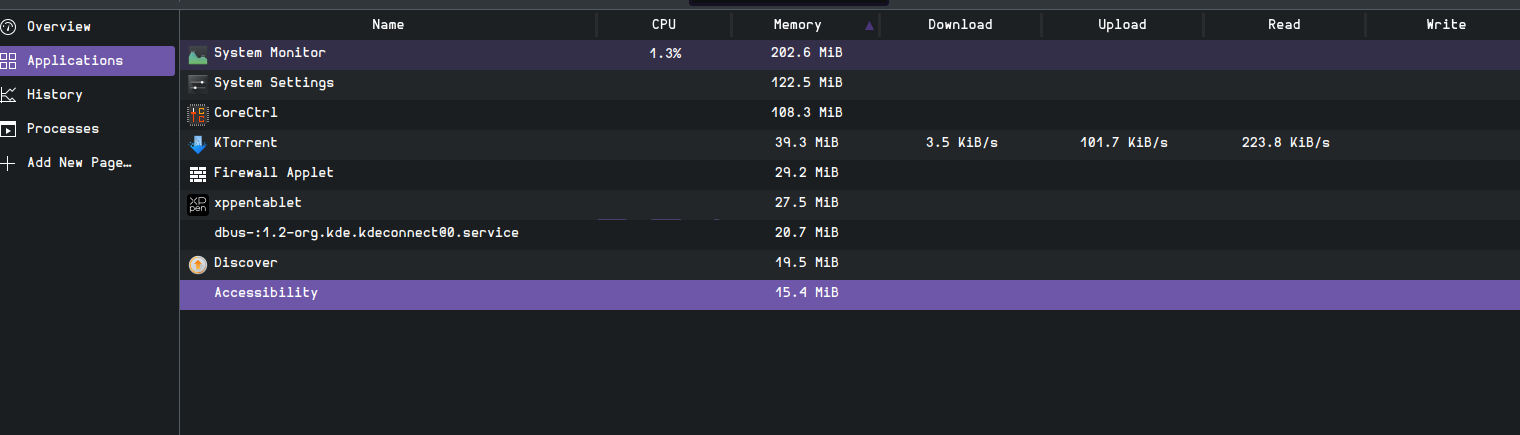
Task: Sort the list by CPU column
Action: (x=664, y=25)
